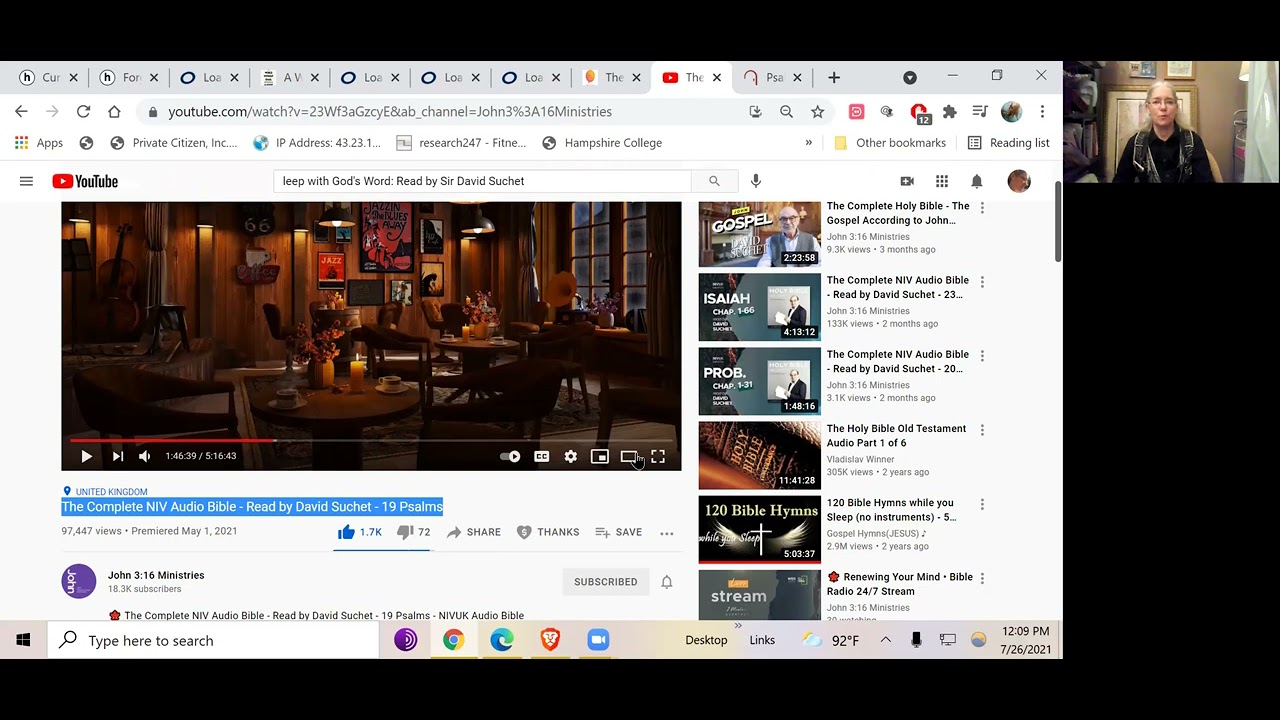Open the John 3:16 Ministries channel avatar

pos(79,581)
